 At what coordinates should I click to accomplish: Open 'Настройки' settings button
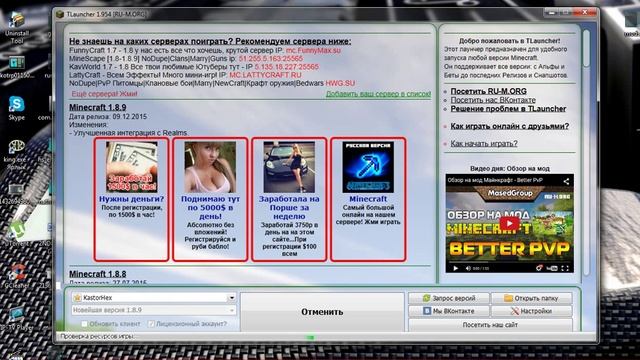[x=531, y=311]
